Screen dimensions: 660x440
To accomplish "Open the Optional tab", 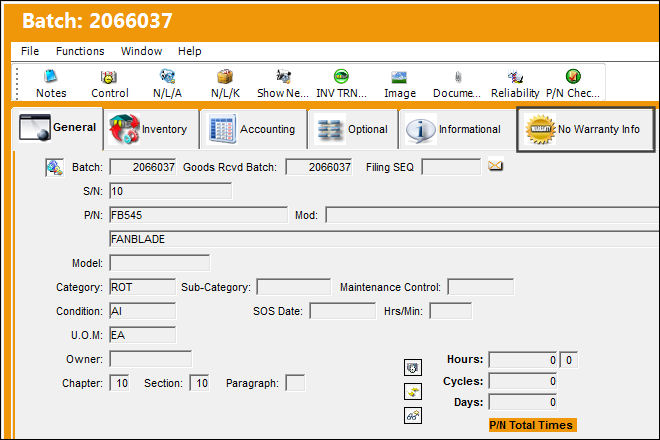I will coord(353,129).
